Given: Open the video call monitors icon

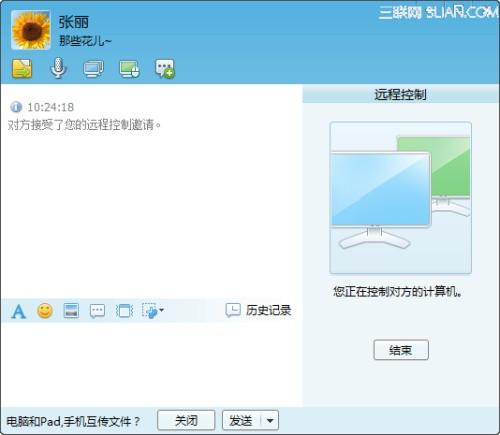Looking at the screenshot, I should pyautogui.click(x=93, y=69).
